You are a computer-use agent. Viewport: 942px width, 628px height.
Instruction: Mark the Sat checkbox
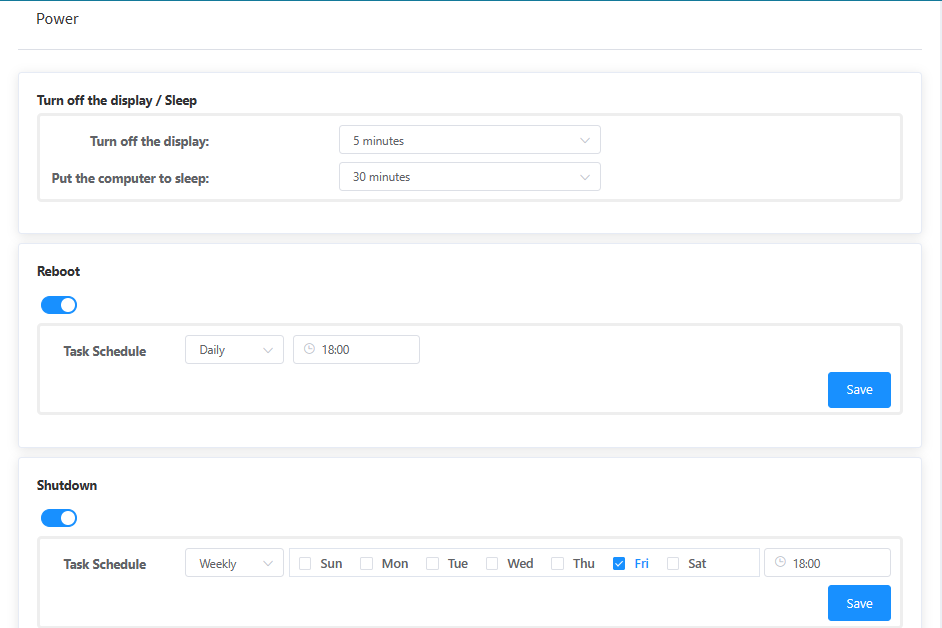(x=673, y=564)
